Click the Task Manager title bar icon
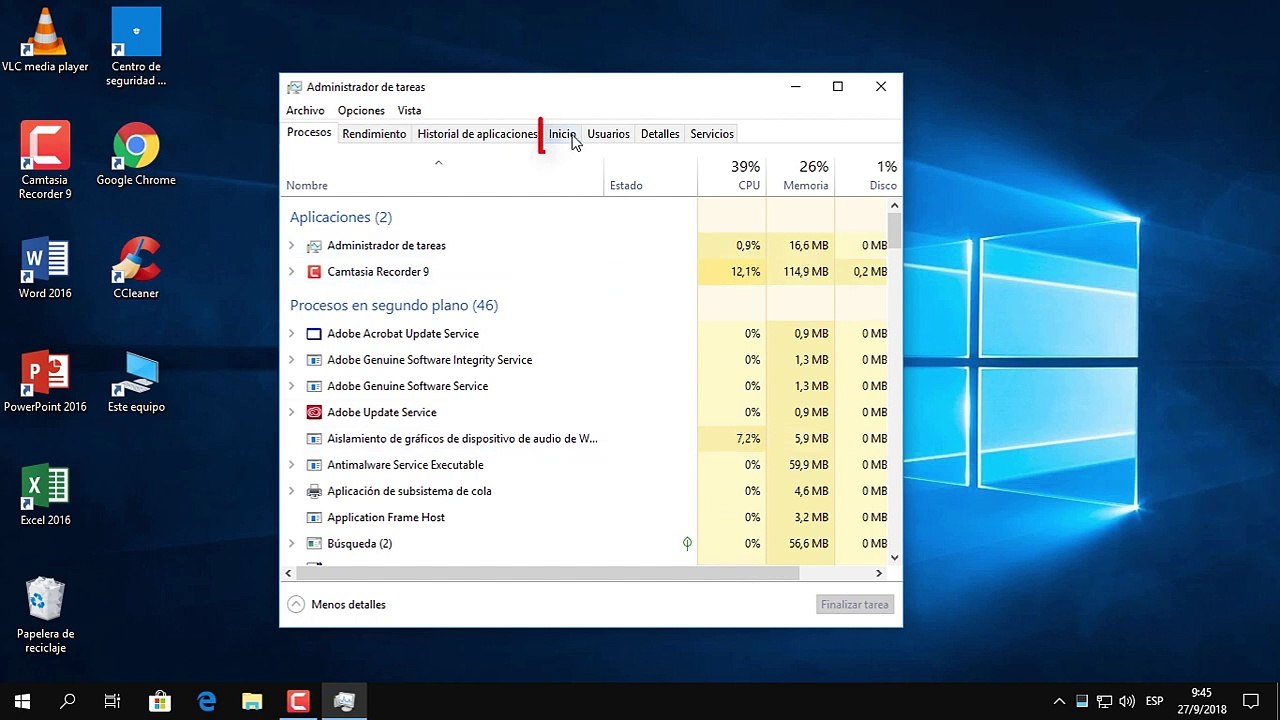The height and width of the screenshot is (720, 1280). [294, 87]
